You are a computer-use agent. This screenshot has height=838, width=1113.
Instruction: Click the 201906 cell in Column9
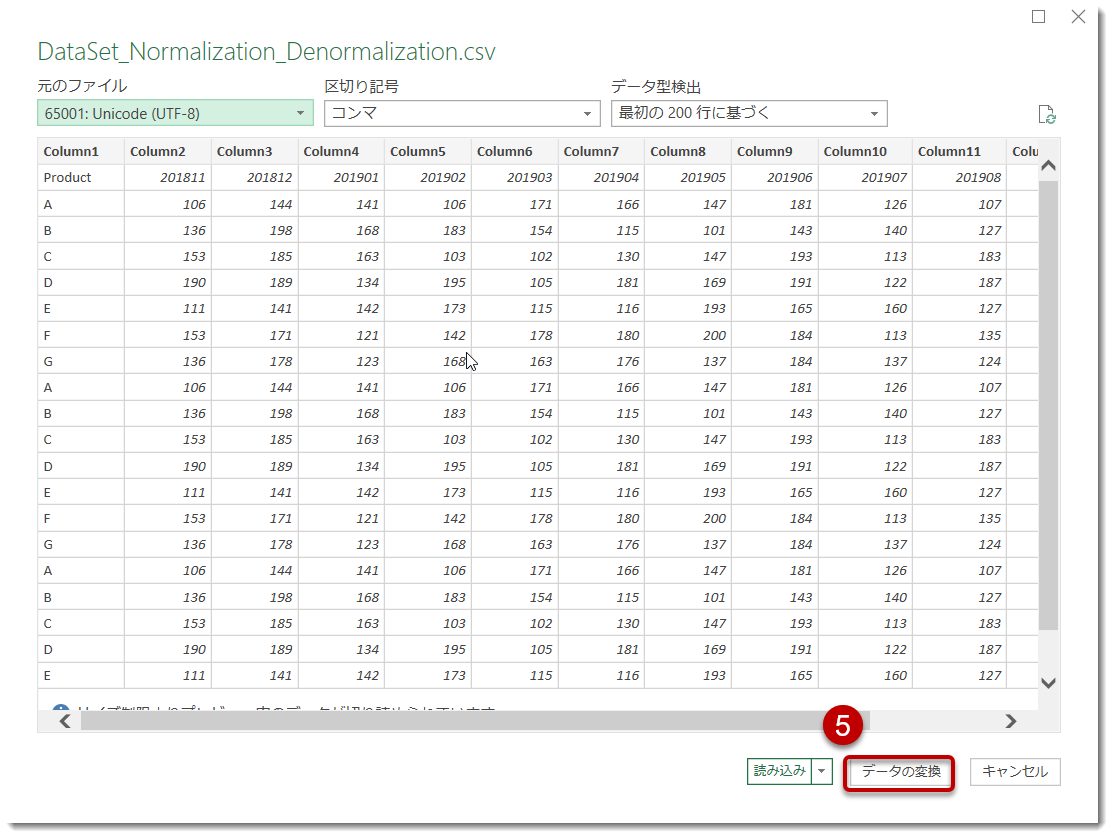[774, 178]
